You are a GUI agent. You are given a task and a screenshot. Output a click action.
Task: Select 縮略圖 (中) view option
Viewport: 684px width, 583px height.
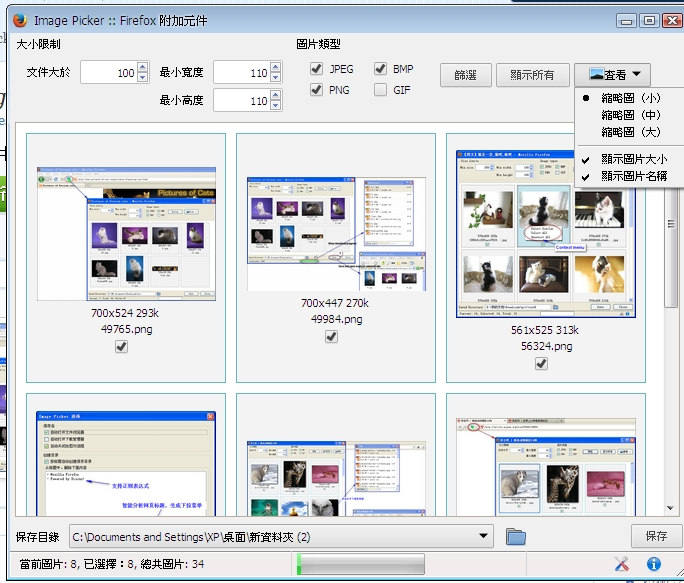630,115
